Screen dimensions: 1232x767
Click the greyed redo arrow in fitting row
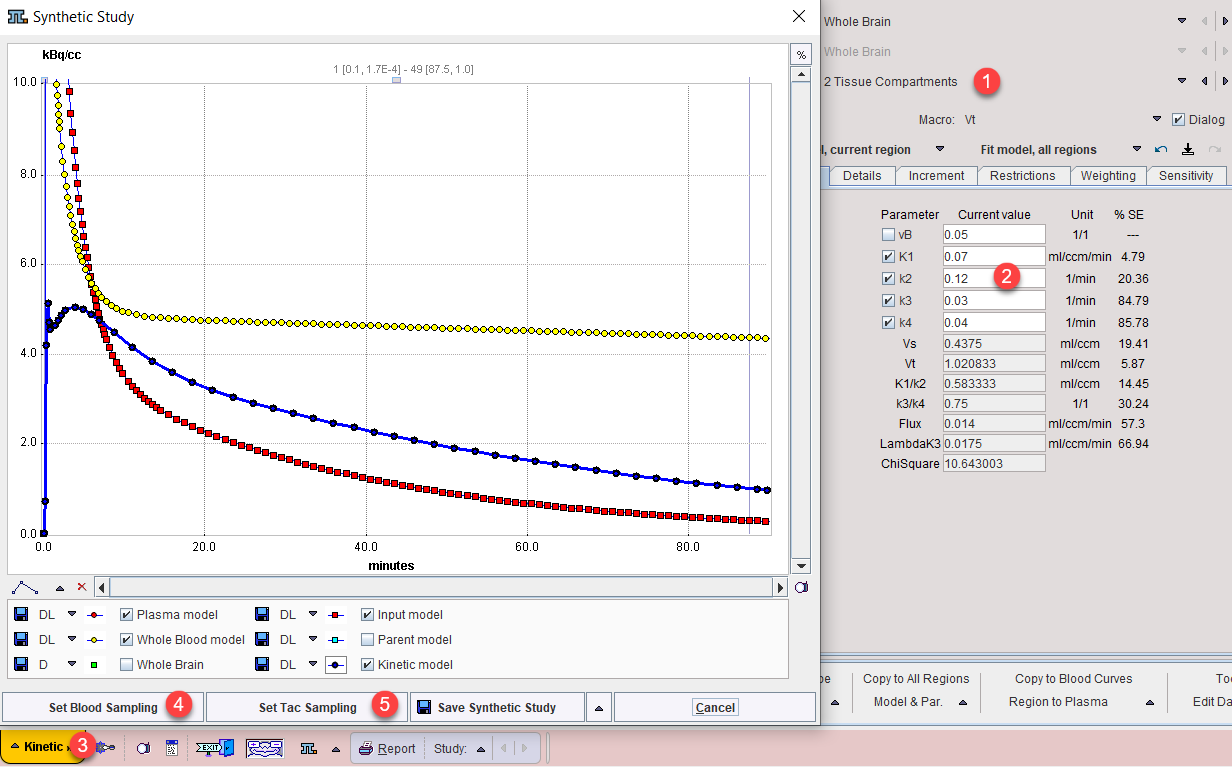coord(1215,150)
